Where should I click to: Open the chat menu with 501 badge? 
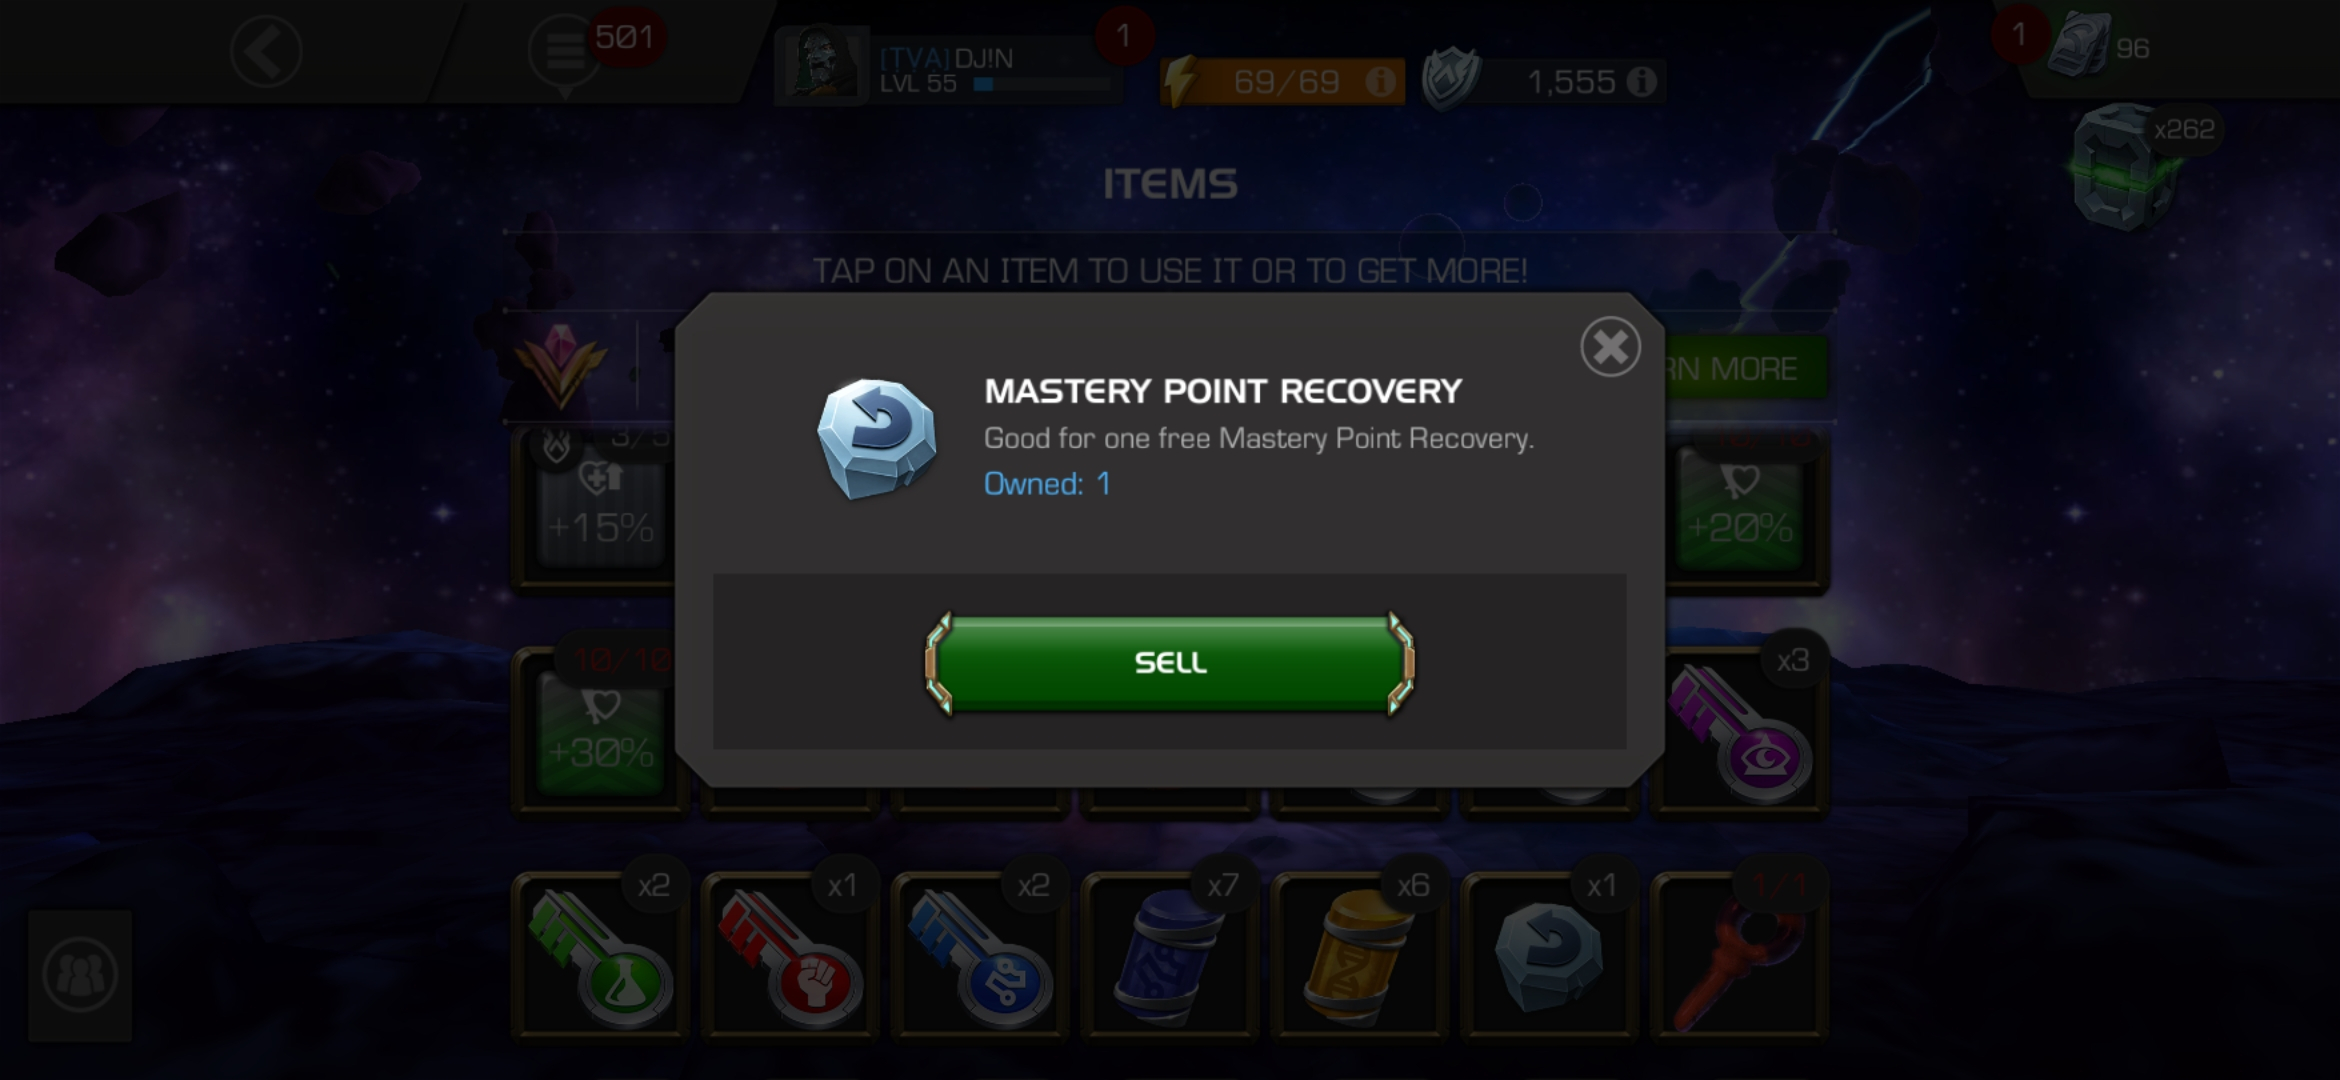point(566,52)
